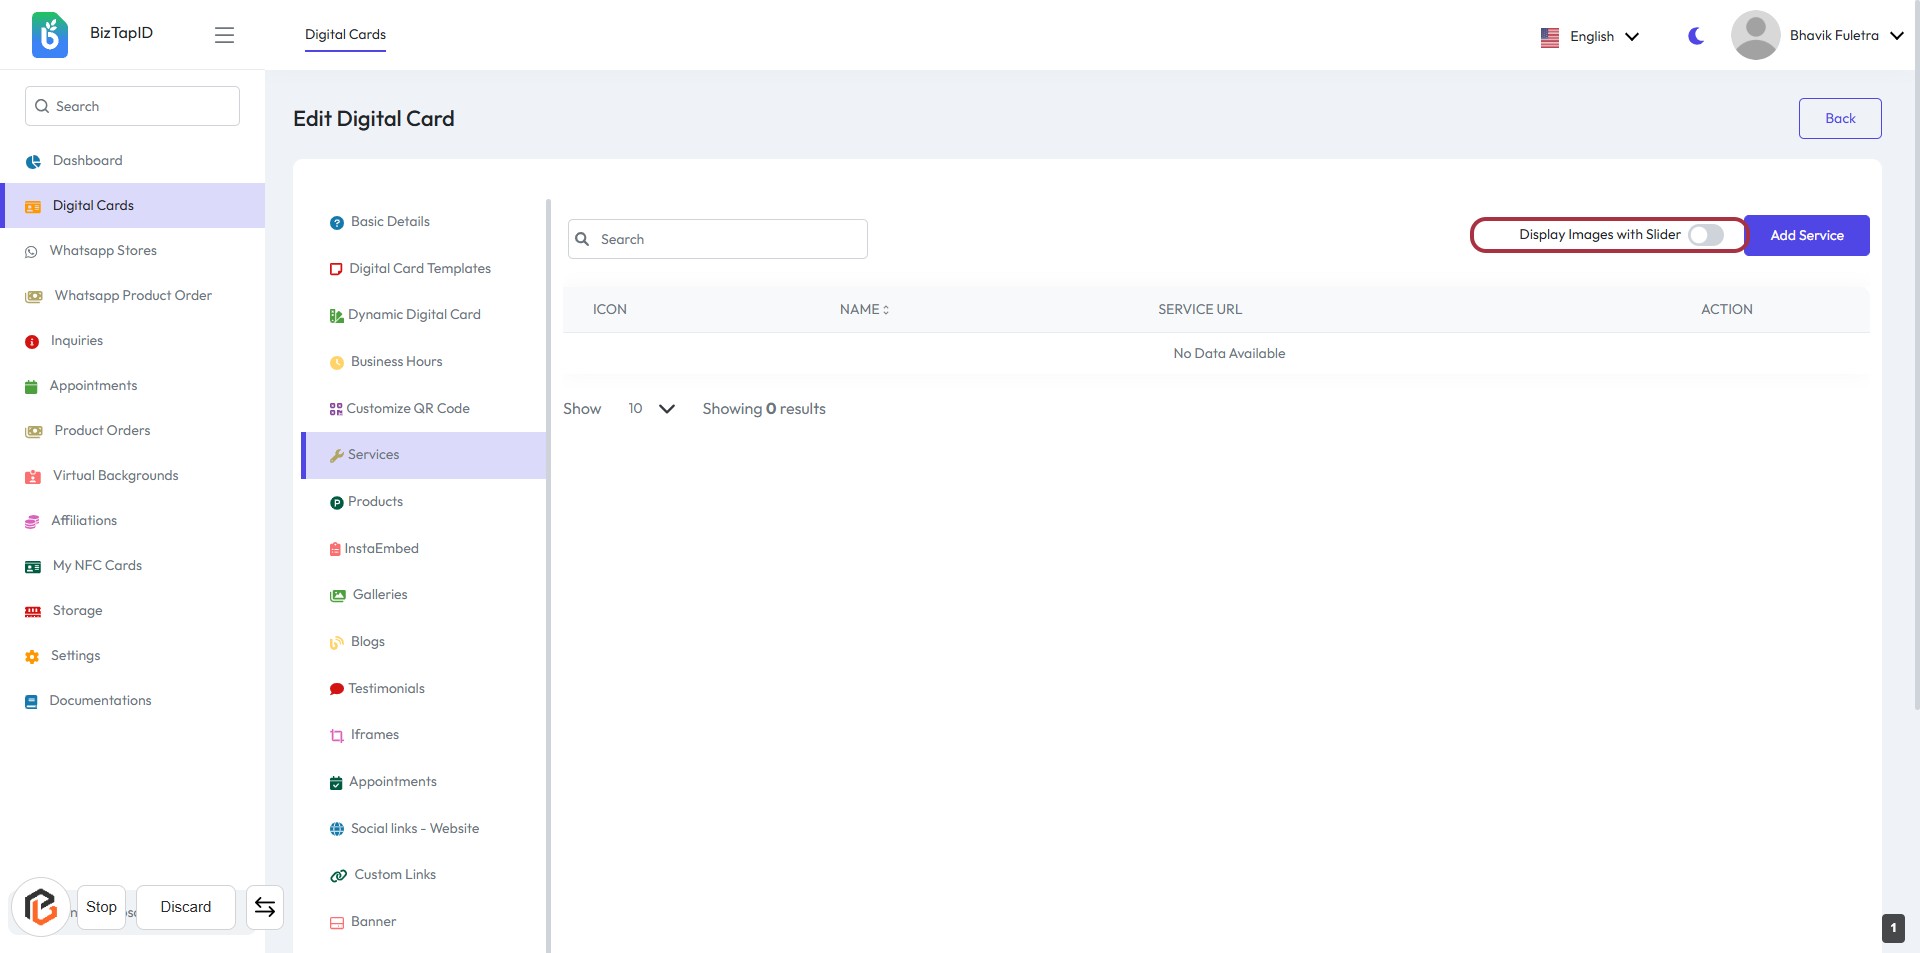Click the BizTapID logo icon
This screenshot has height=953, width=1920.
pos(49,35)
